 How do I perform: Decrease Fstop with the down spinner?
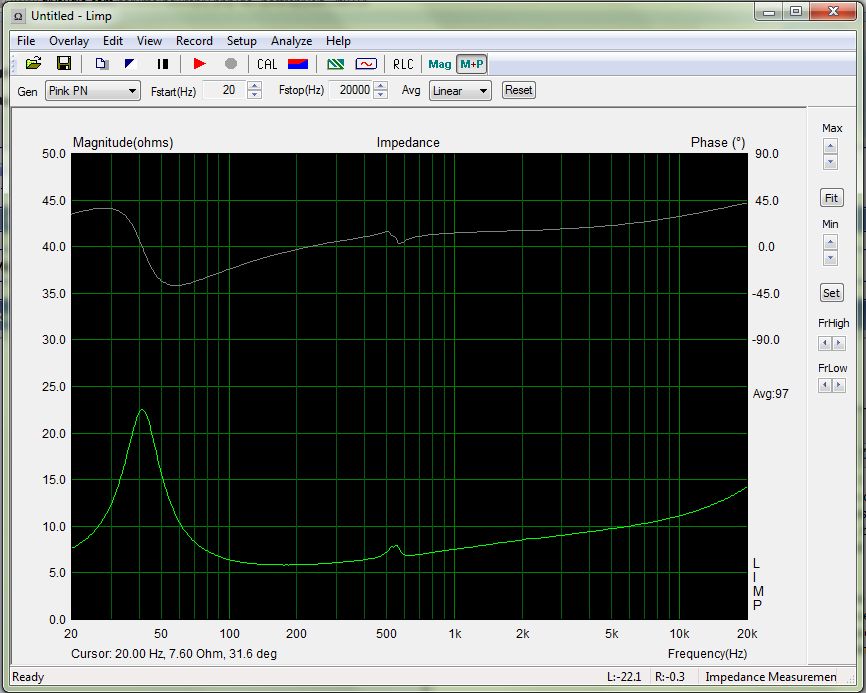(x=380, y=94)
